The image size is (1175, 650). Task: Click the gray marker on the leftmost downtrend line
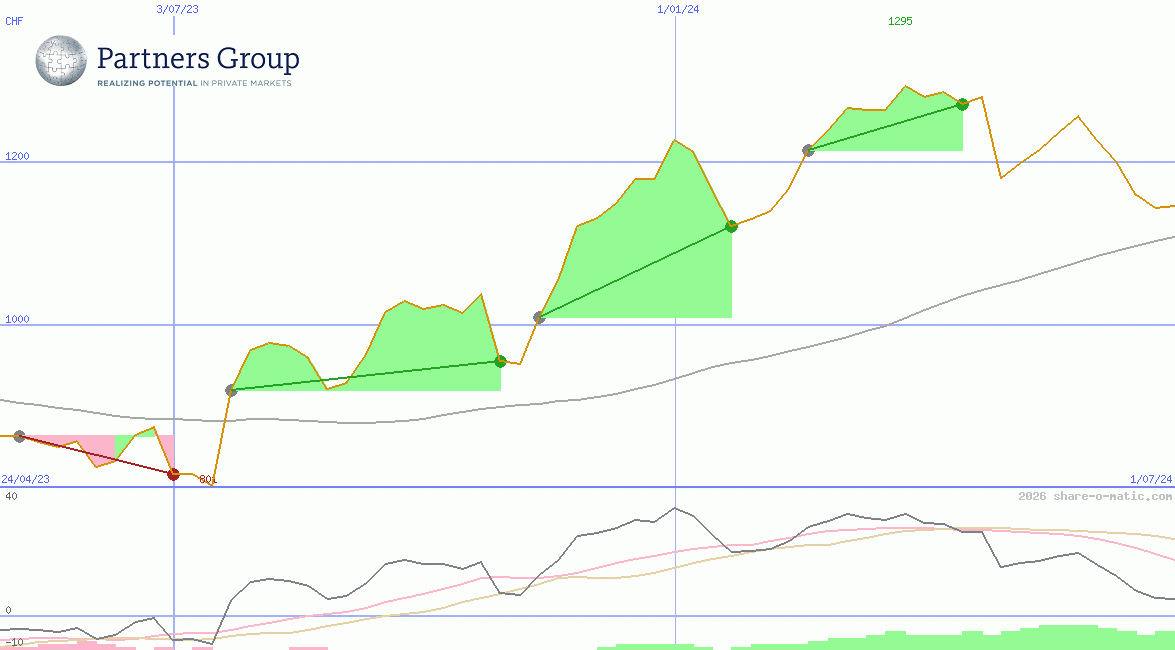(17, 435)
